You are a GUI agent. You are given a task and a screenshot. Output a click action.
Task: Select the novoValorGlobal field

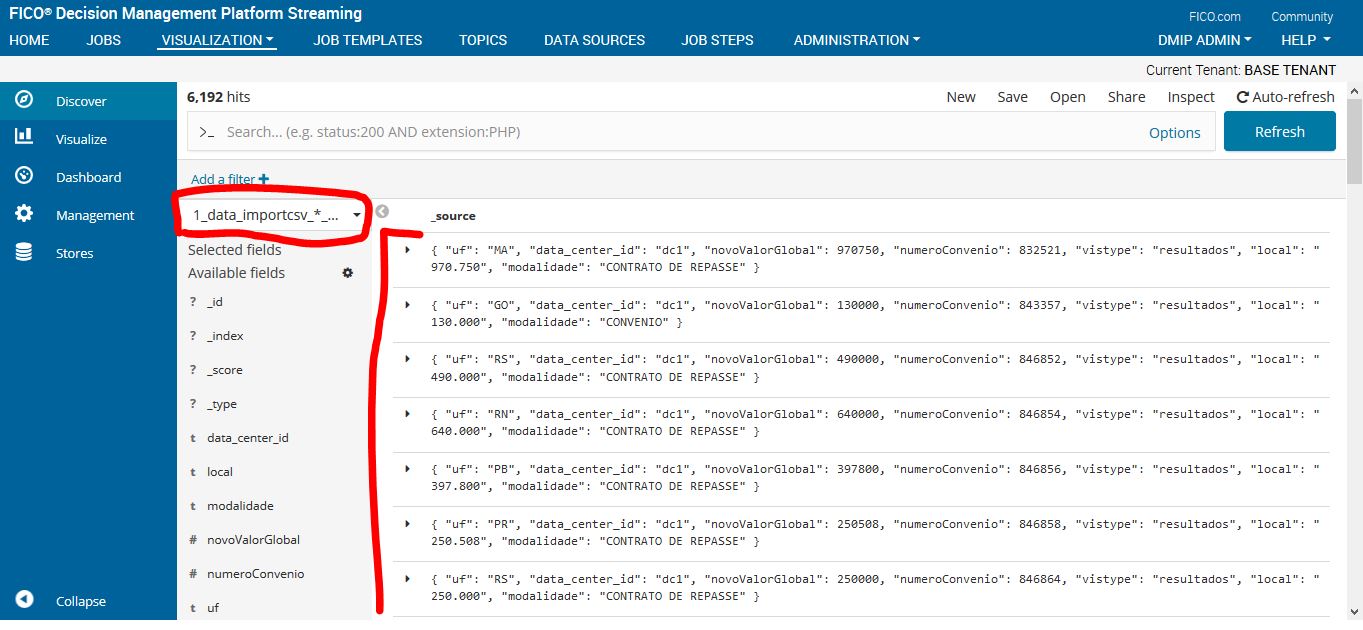[x=253, y=540]
